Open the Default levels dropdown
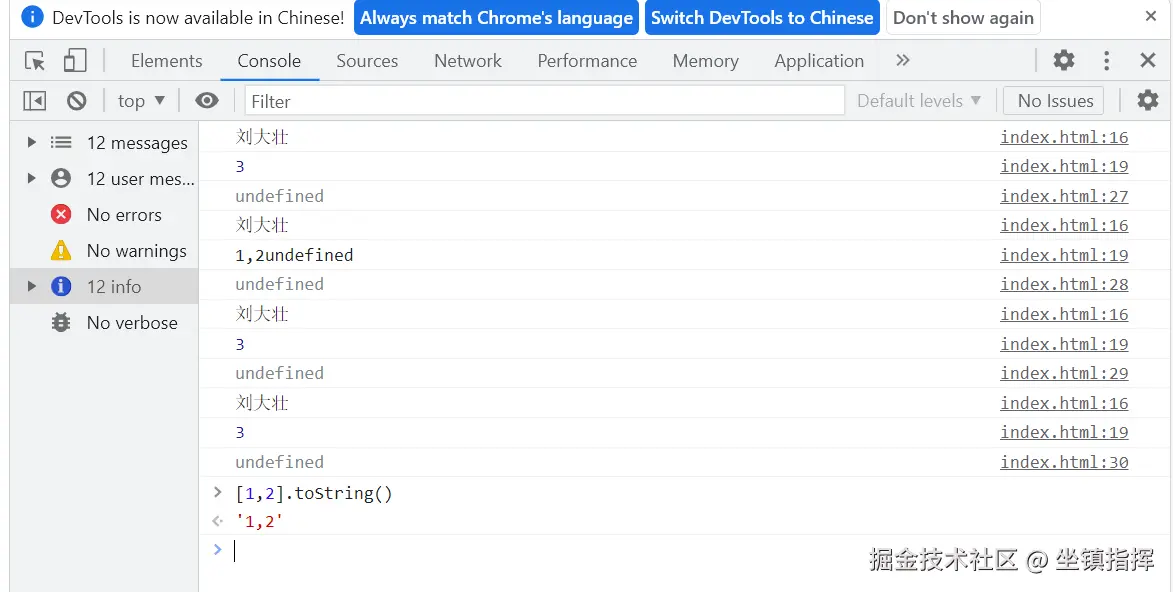Viewport: 1173px width, 592px height. [x=919, y=100]
